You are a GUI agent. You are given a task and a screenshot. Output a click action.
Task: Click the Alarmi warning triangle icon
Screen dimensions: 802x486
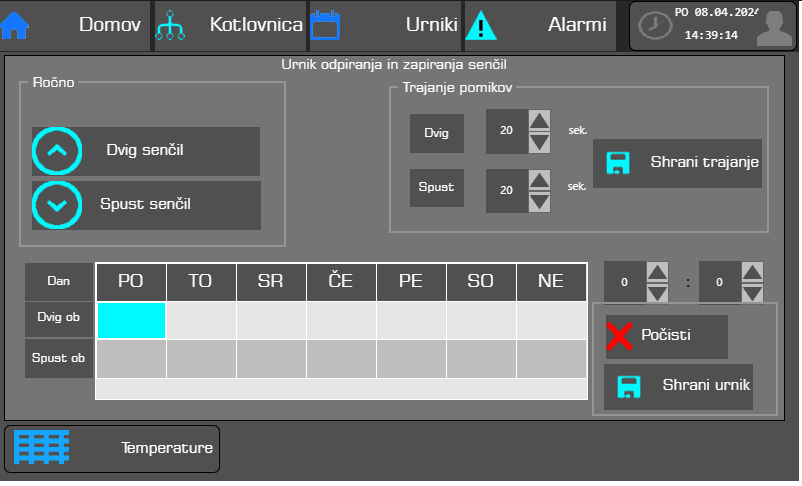(x=481, y=26)
